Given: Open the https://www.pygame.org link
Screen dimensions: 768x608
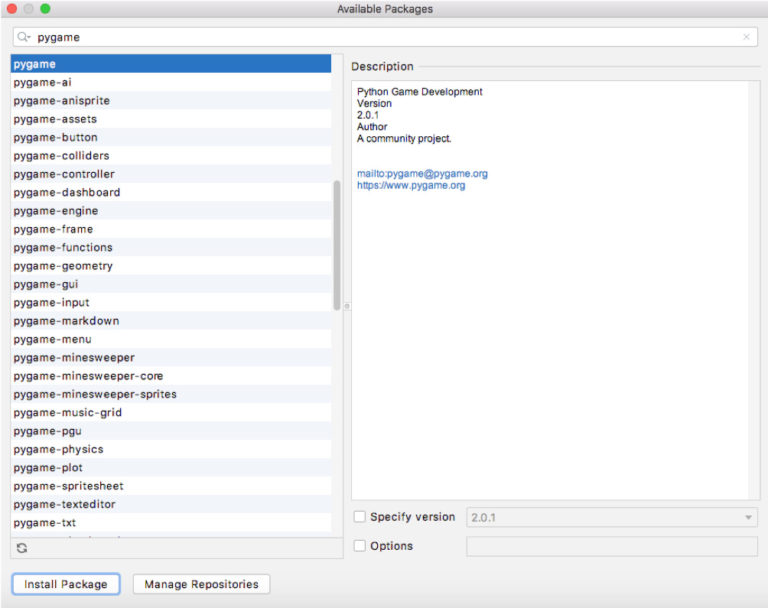Looking at the screenshot, I should tap(411, 186).
